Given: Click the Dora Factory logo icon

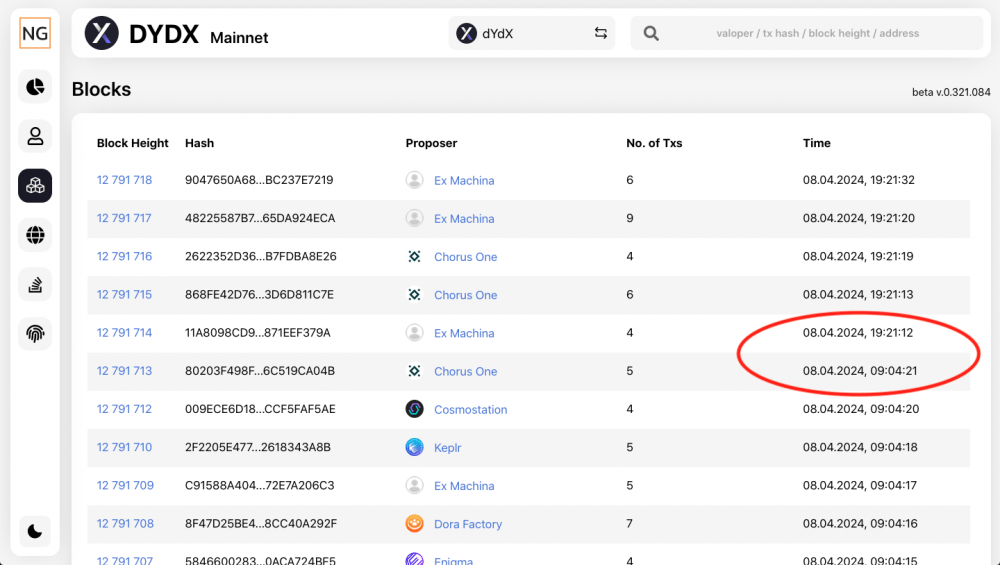Looking at the screenshot, I should coord(415,524).
